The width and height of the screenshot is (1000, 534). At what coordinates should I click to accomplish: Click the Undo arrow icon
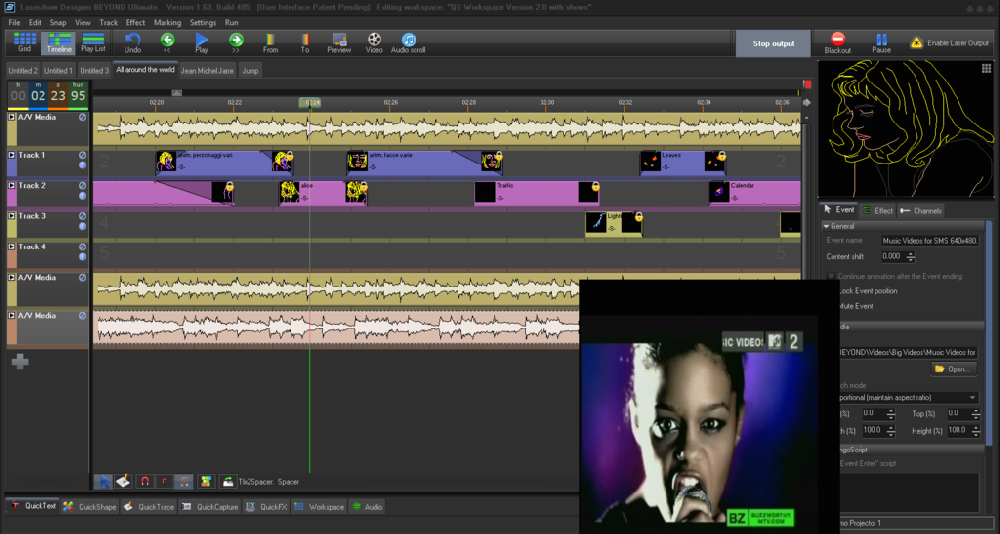click(x=133, y=39)
